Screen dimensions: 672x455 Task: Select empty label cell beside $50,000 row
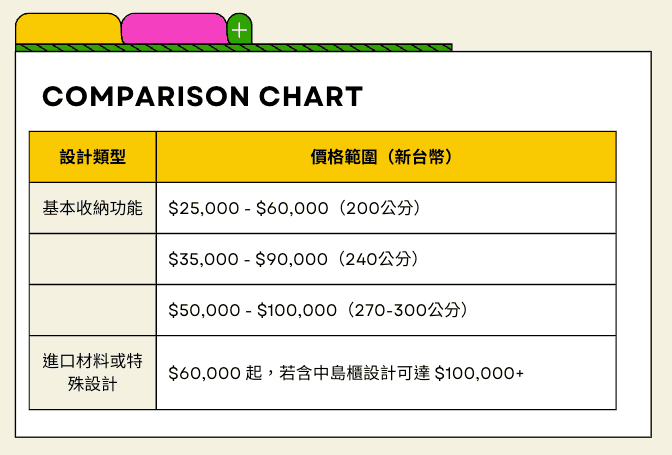[x=93, y=310]
